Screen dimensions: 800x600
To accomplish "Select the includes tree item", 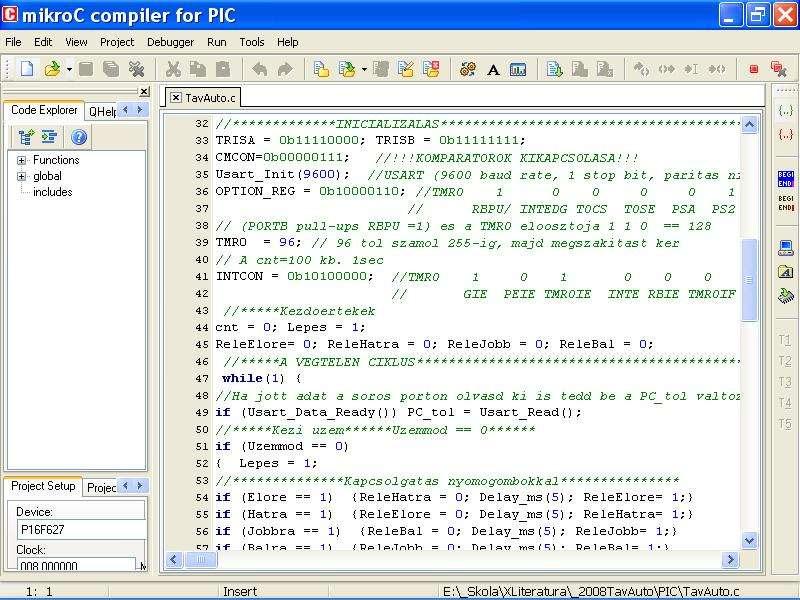I will coord(53,192).
